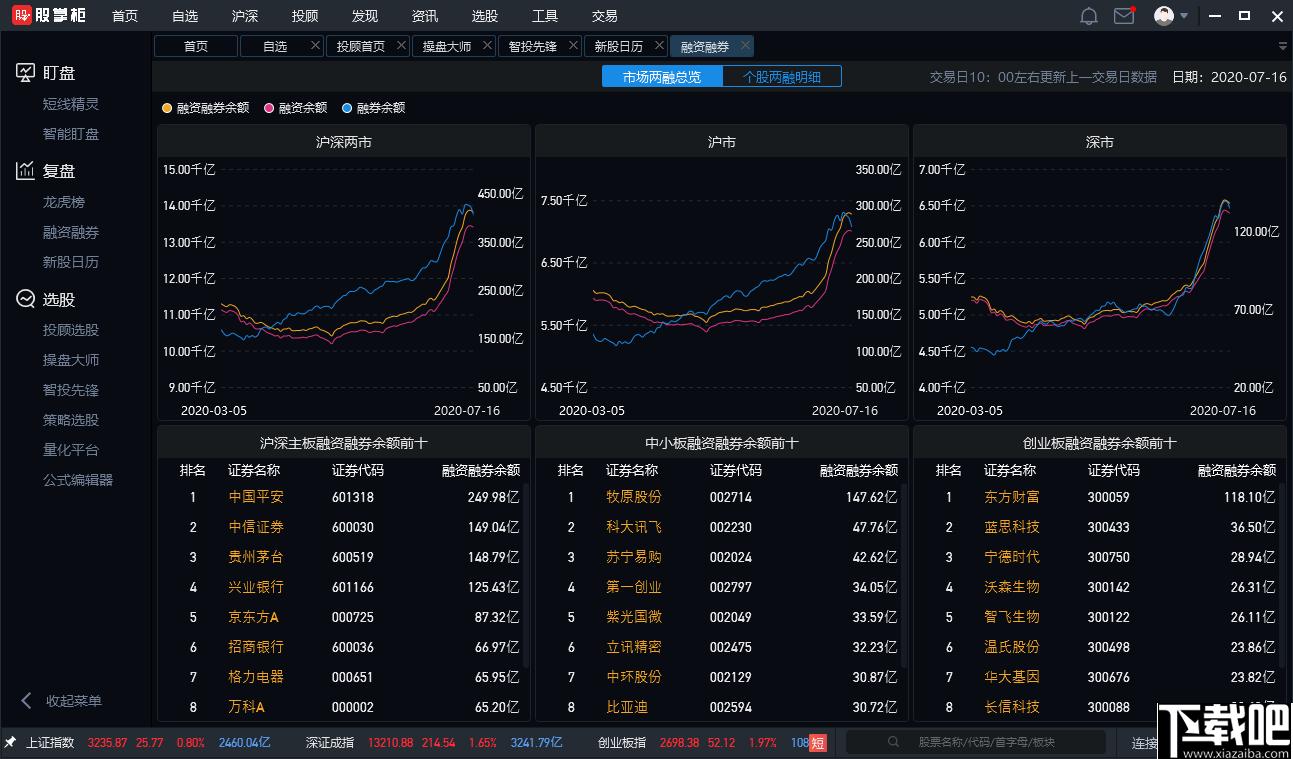Toggle the 融券余额 blue legend
The width and height of the screenshot is (1293, 759).
tap(374, 108)
